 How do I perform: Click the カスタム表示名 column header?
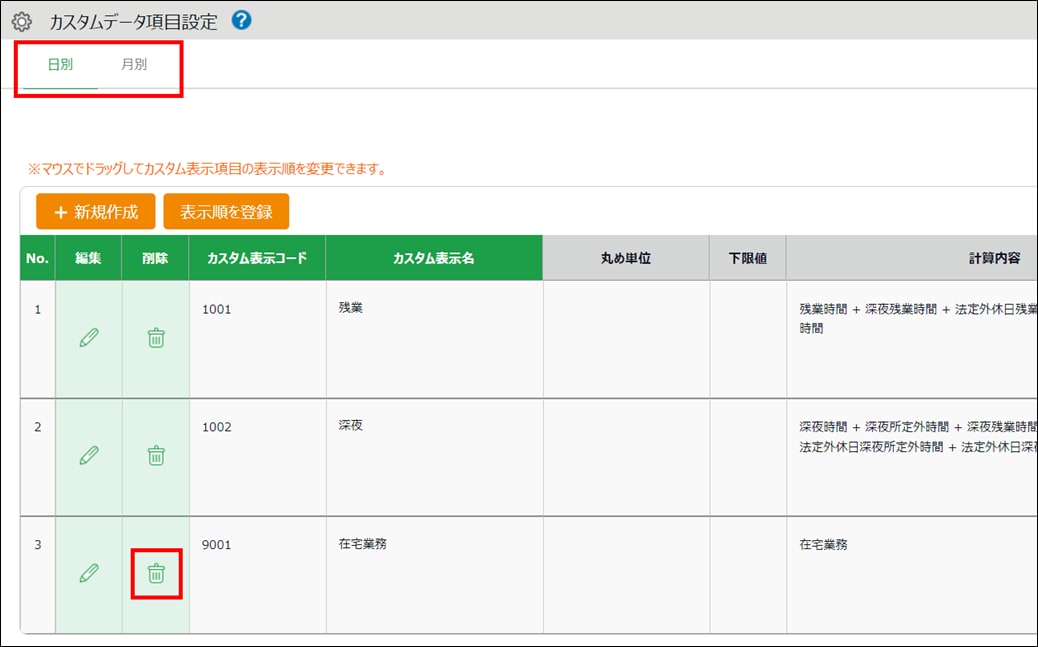click(x=434, y=258)
